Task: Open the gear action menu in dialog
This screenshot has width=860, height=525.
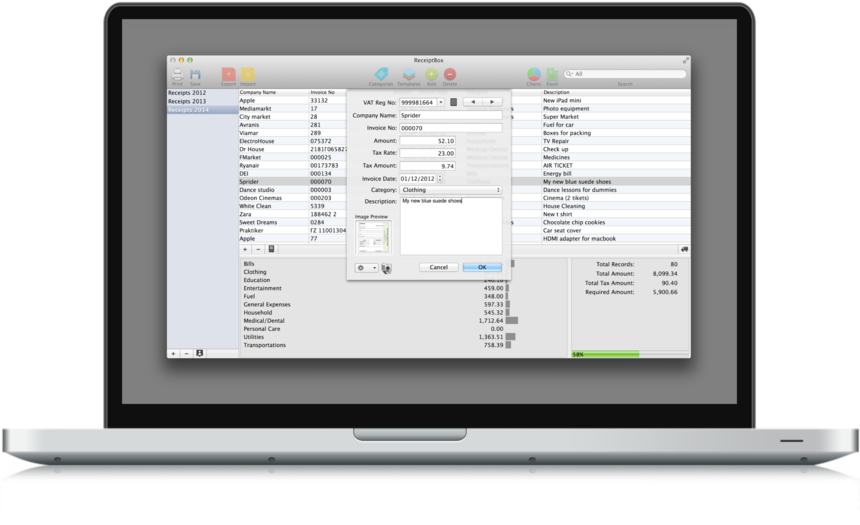Action: click(x=366, y=268)
